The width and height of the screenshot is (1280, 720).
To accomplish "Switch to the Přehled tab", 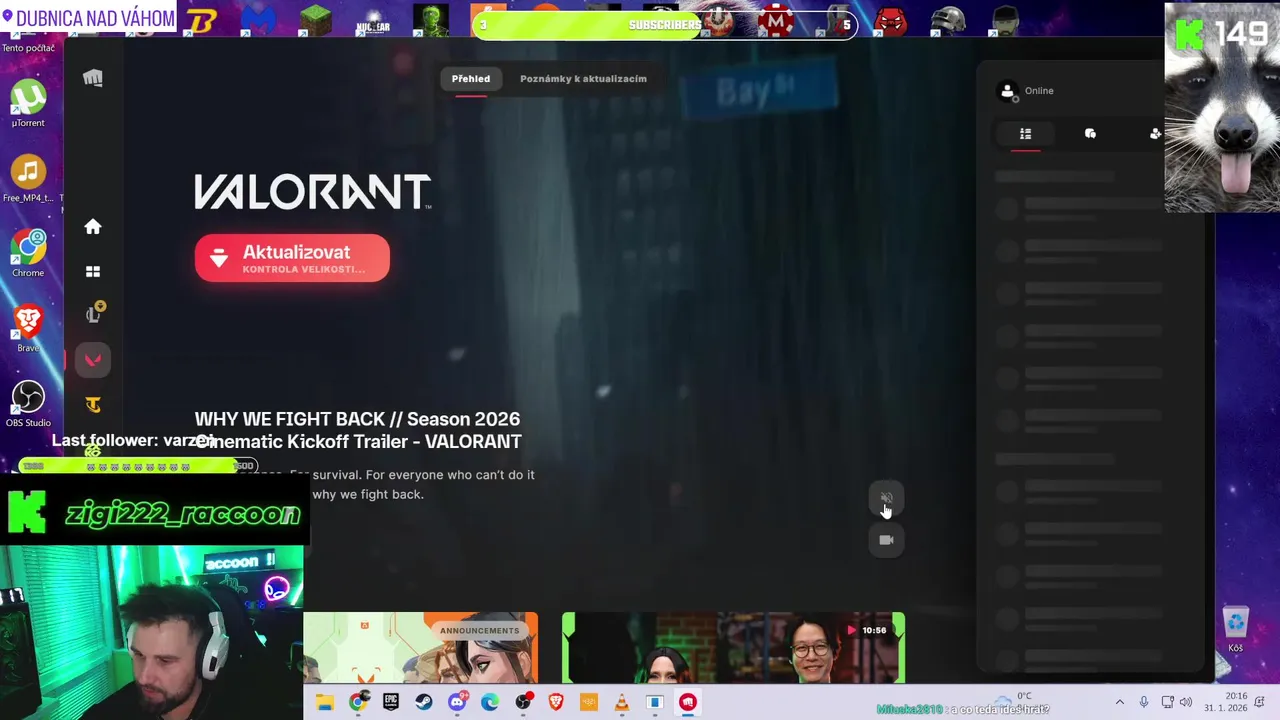I will [x=471, y=79].
